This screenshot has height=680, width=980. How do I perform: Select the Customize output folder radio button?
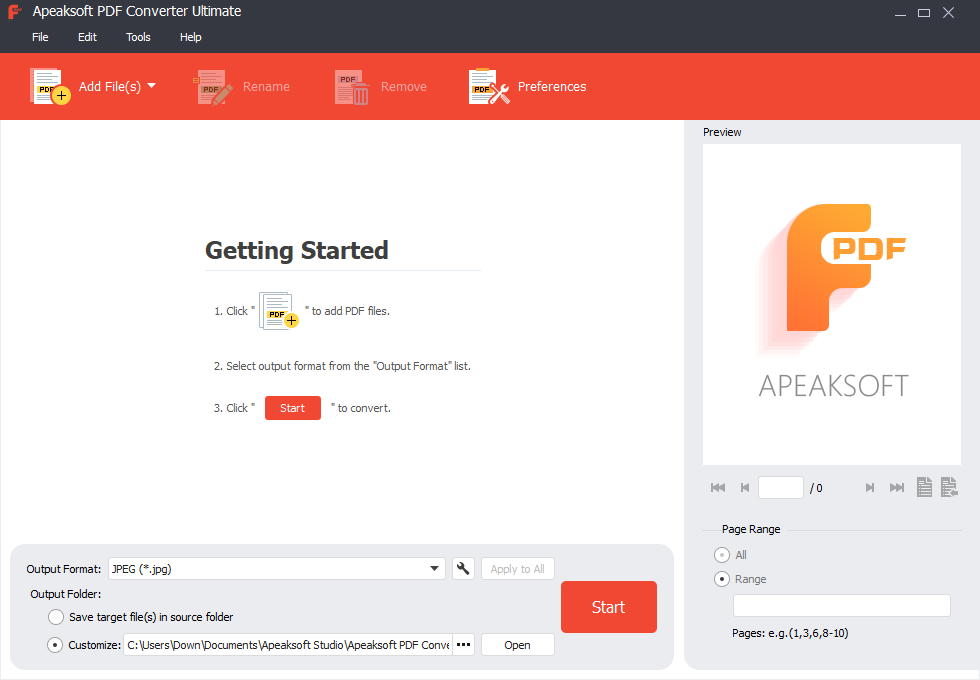[55, 645]
